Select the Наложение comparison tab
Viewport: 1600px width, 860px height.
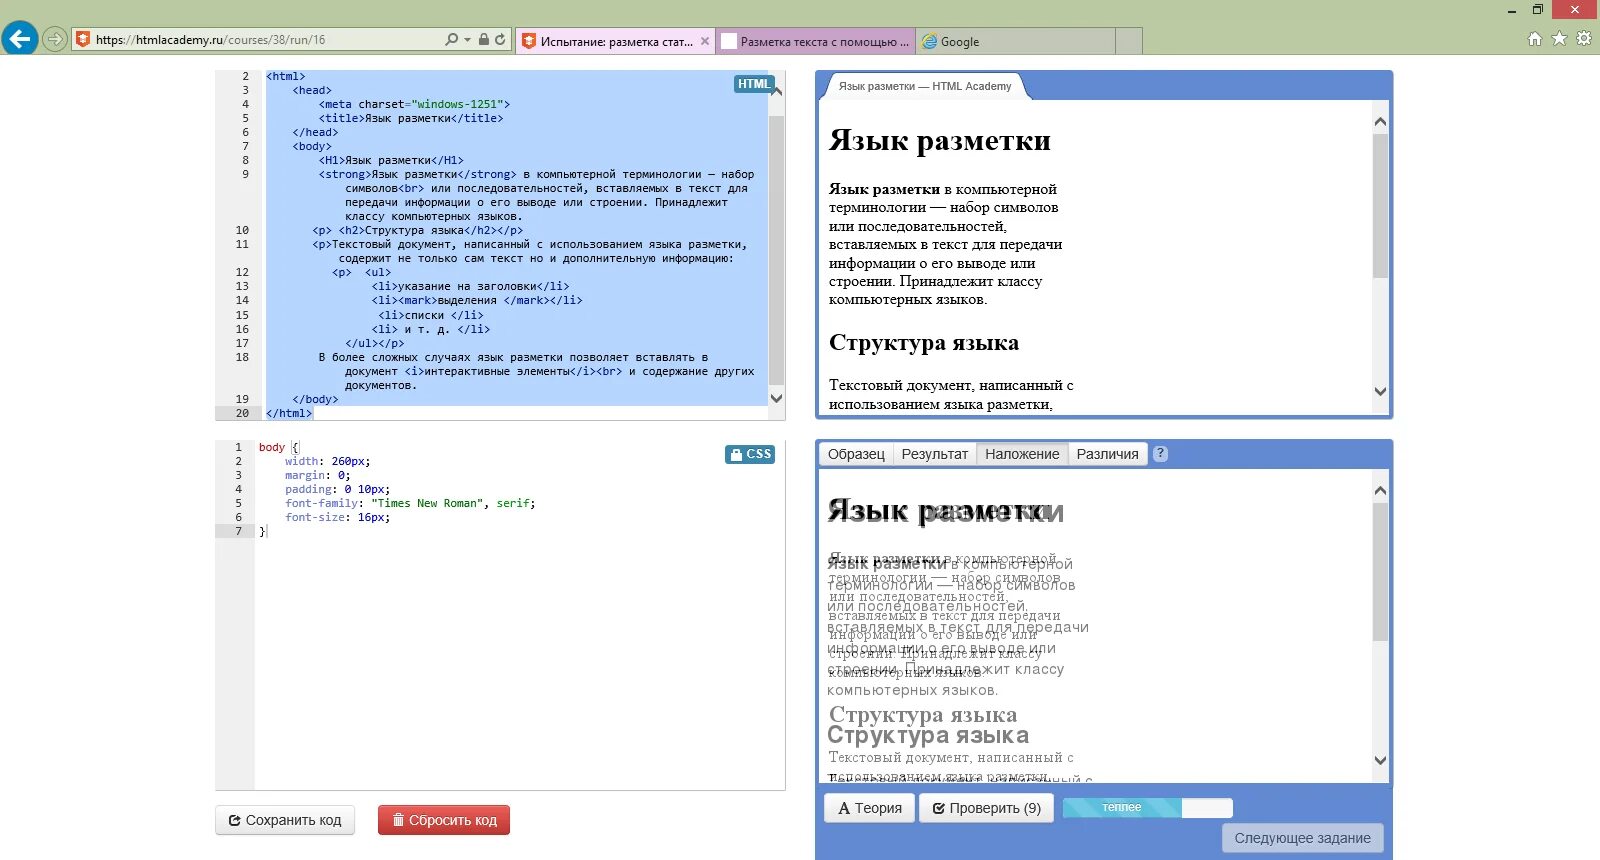[1022, 454]
